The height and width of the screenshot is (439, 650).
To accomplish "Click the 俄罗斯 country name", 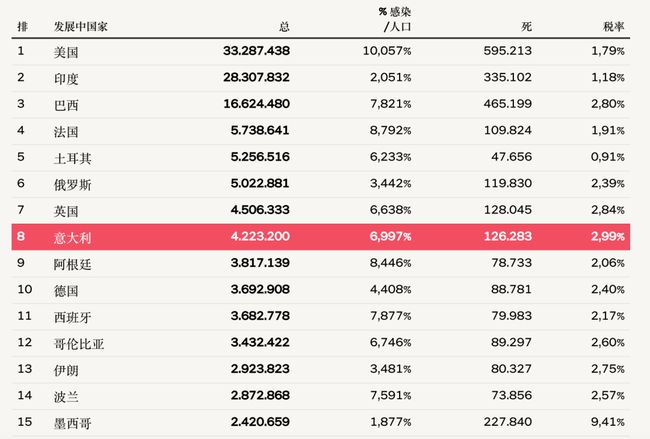I will point(72,184).
